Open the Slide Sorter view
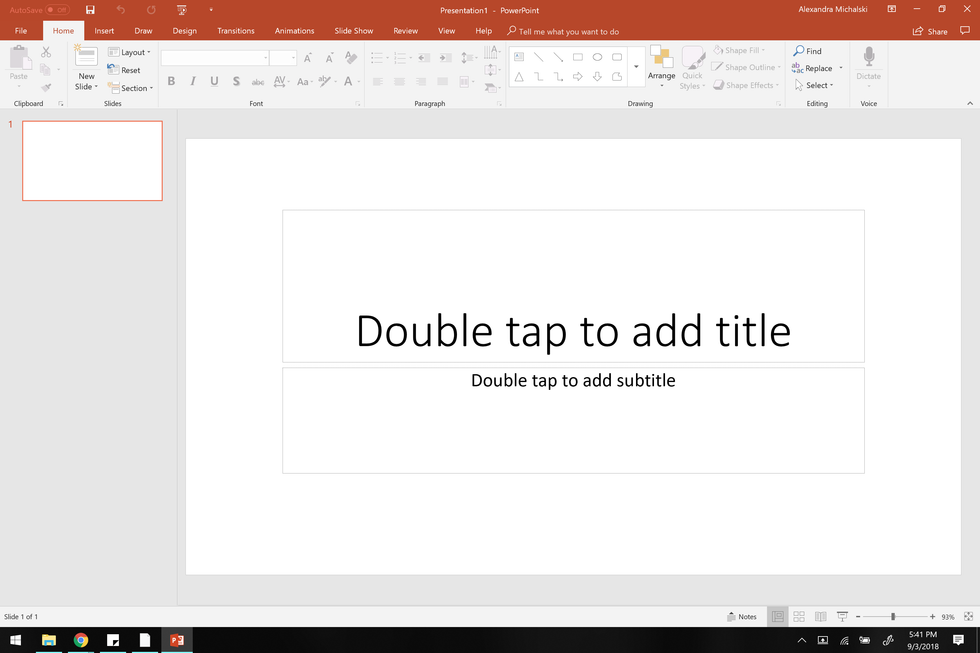 [x=799, y=617]
